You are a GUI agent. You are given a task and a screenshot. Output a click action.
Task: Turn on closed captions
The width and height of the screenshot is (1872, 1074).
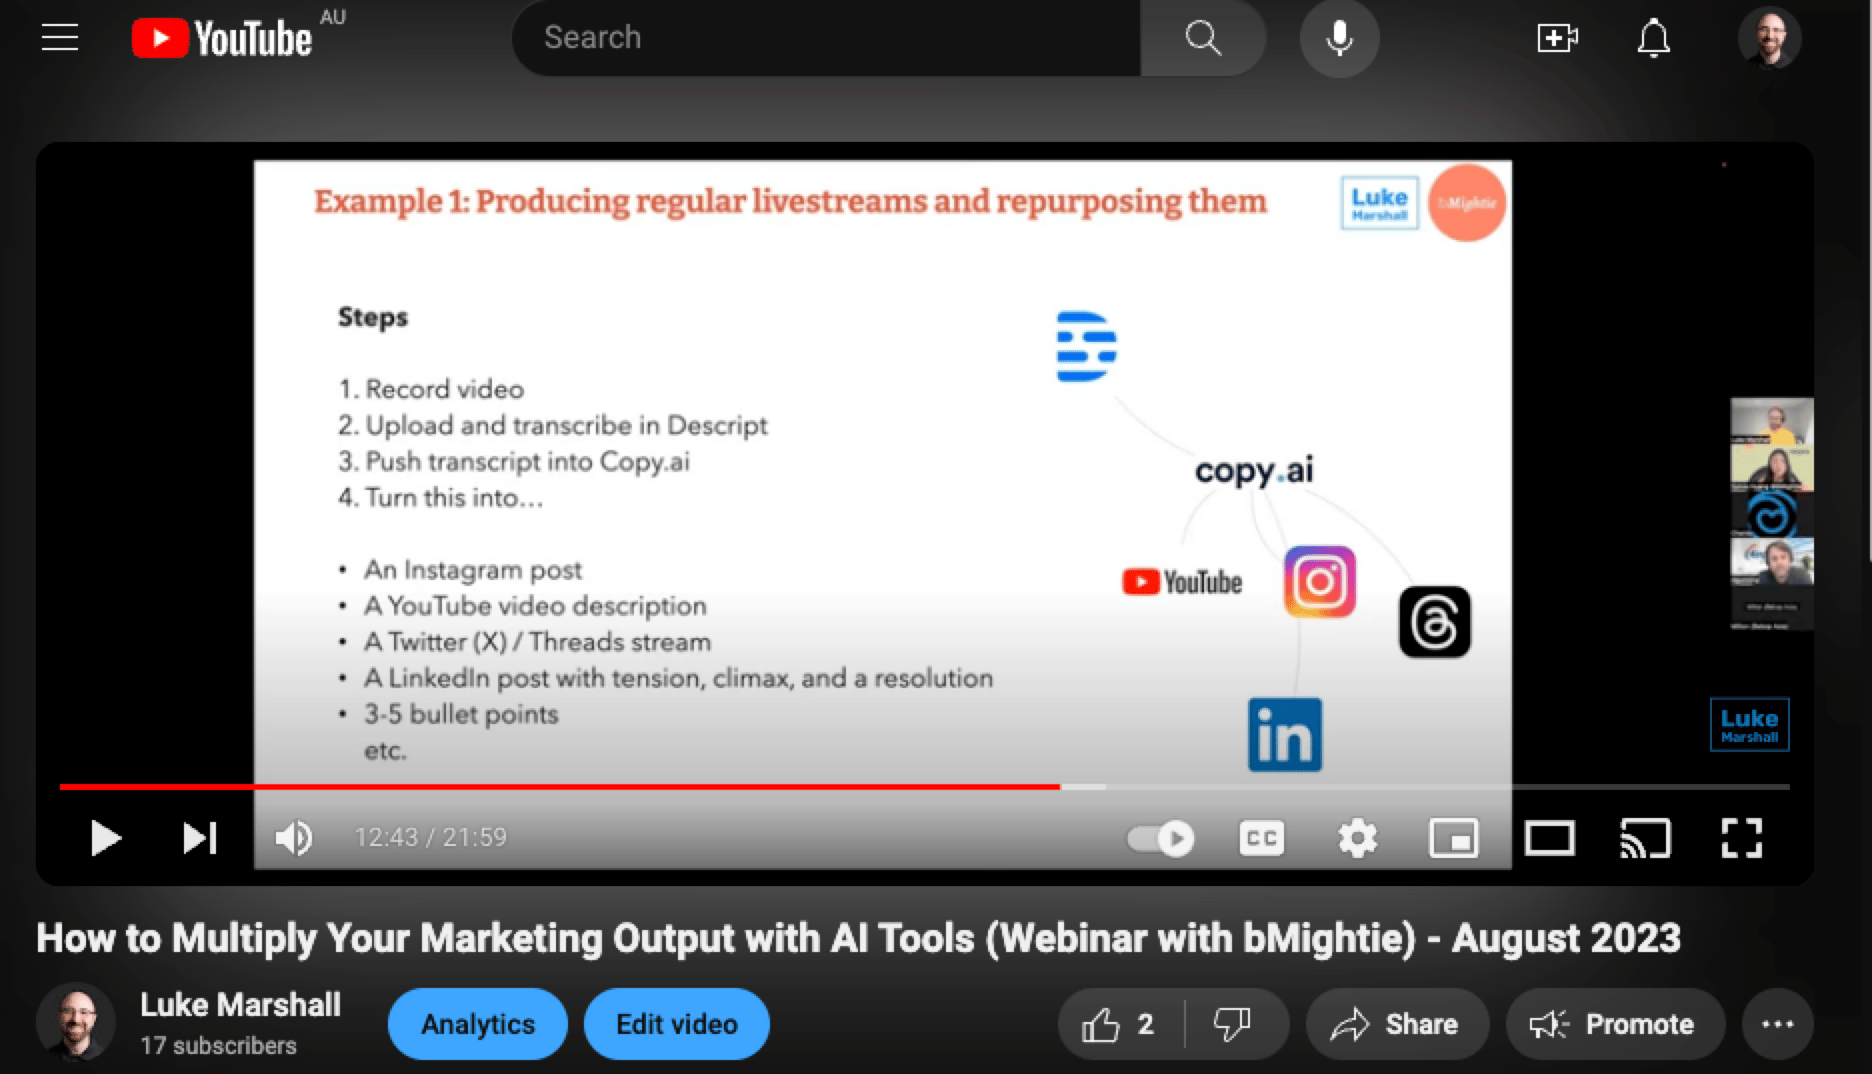pos(1261,838)
